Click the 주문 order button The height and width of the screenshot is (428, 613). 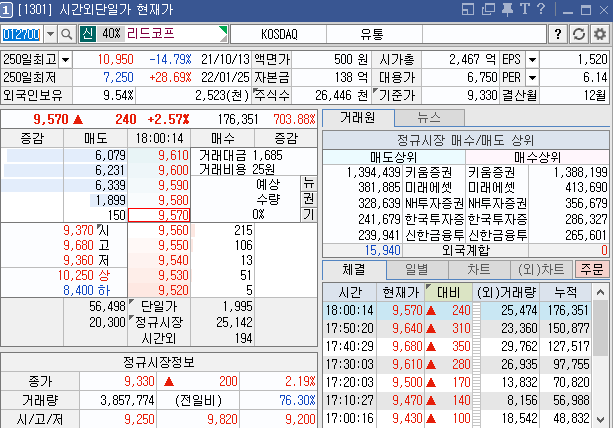pos(592,269)
